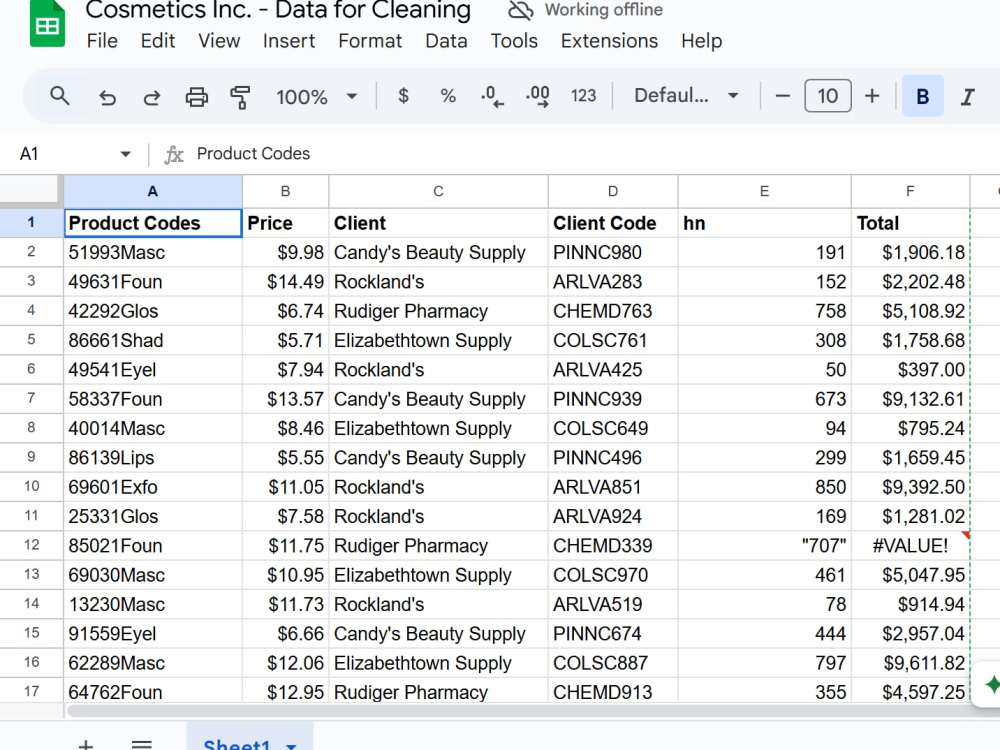Increase decimal places

coord(538,96)
